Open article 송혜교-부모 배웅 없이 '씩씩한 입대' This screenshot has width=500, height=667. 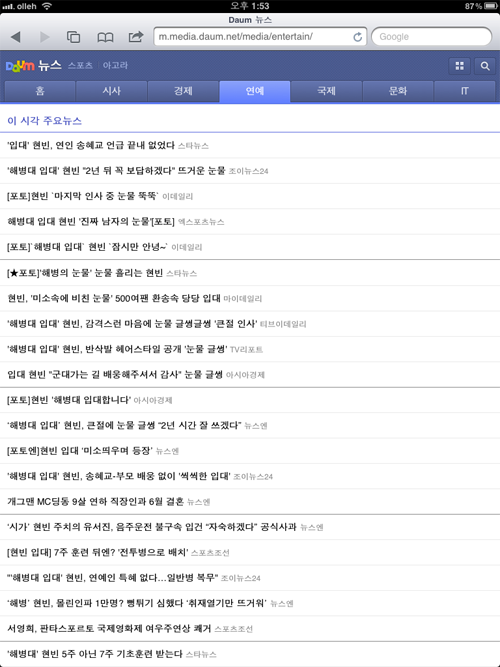pyautogui.click(x=250, y=476)
